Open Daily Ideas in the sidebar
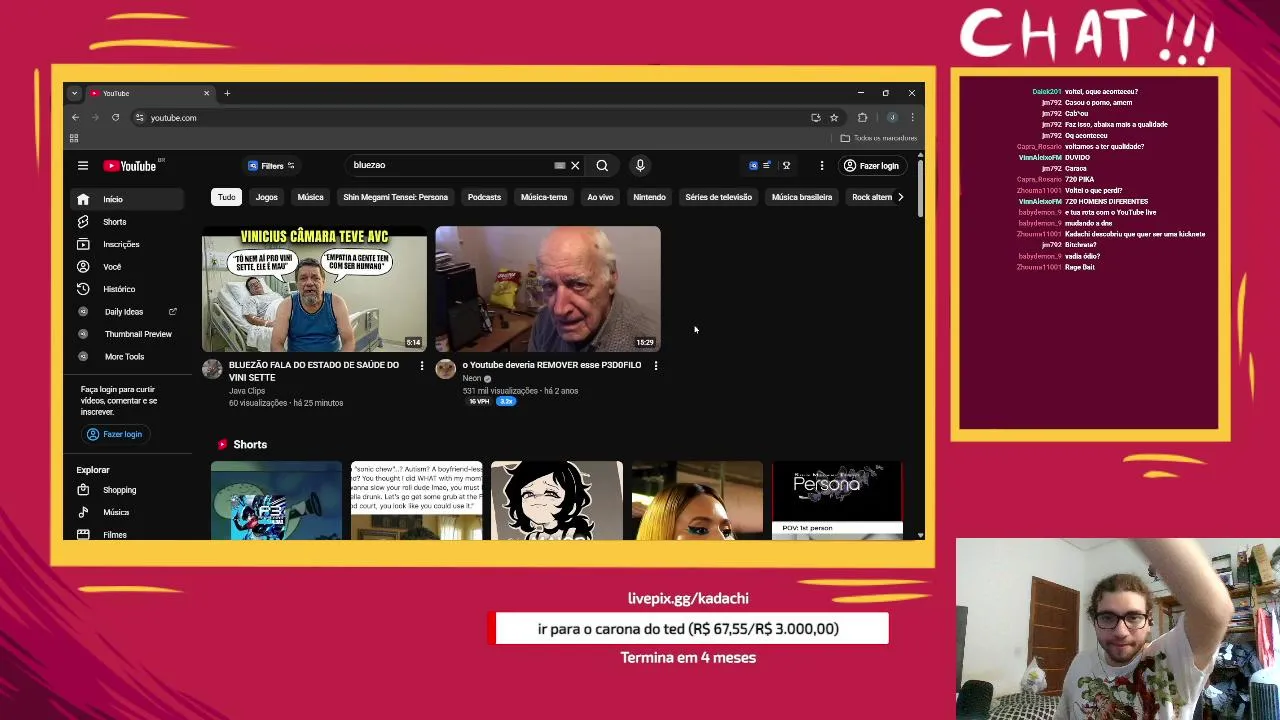Image resolution: width=1280 pixels, height=720 pixels. [127, 312]
